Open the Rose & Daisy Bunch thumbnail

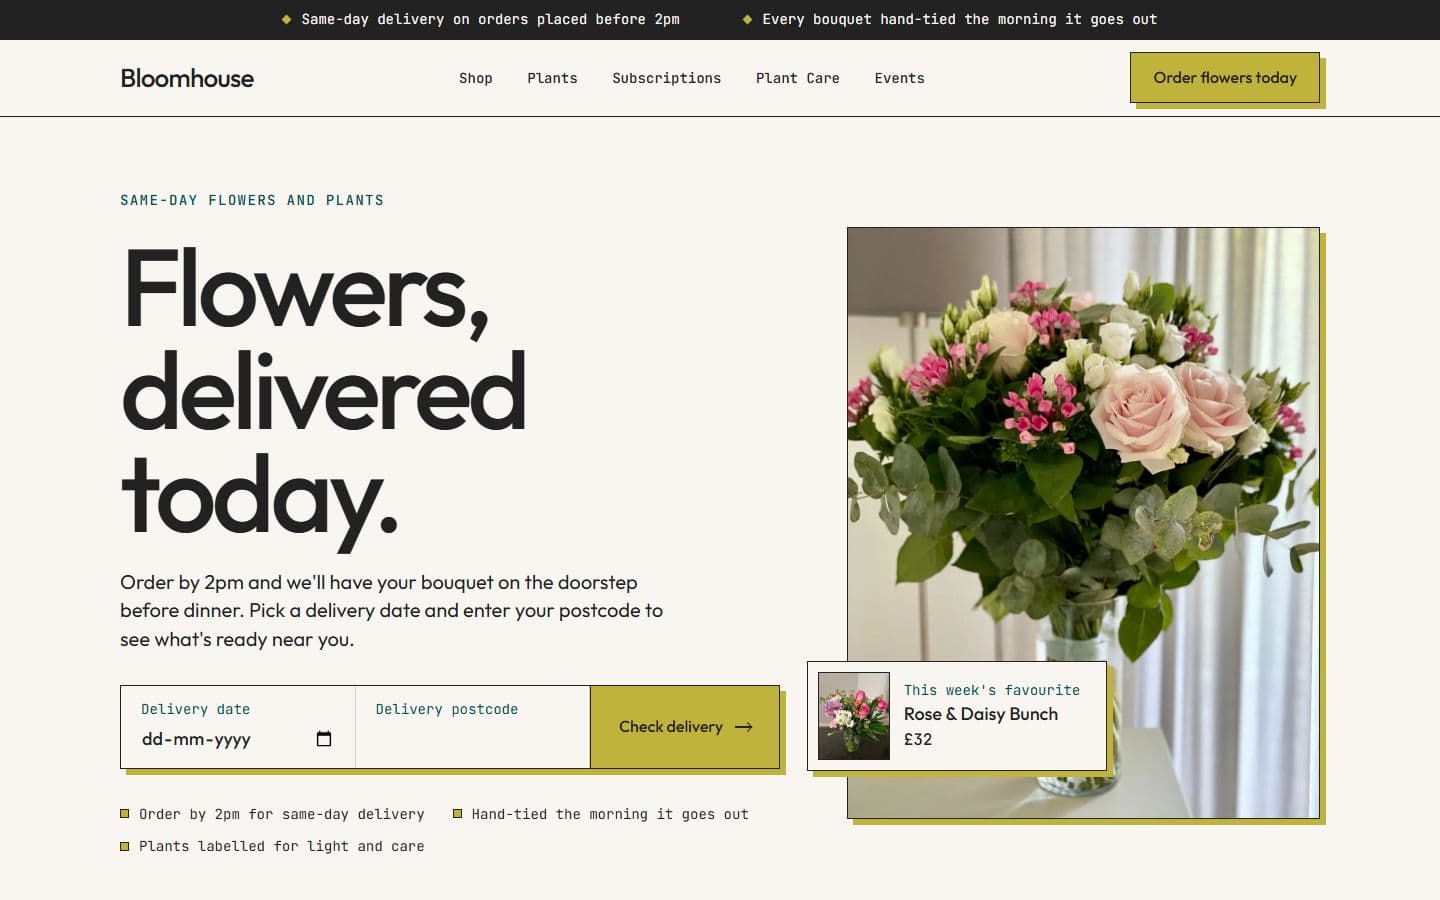pyautogui.click(x=854, y=716)
